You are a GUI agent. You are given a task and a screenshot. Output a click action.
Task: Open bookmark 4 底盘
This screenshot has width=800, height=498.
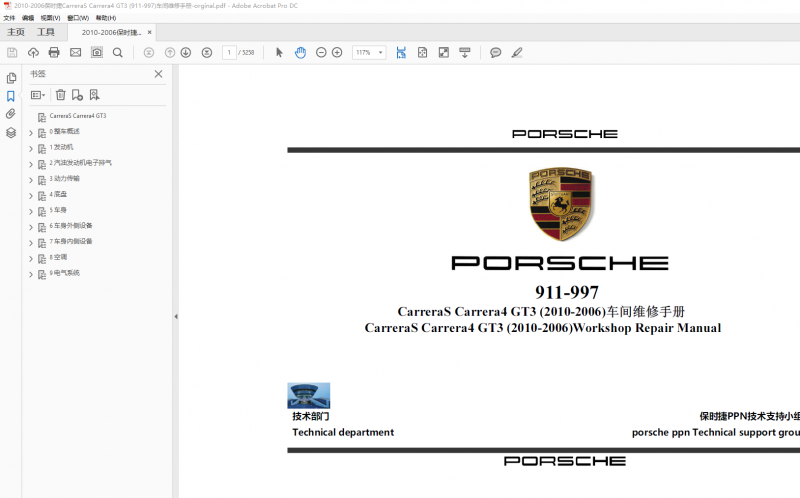point(58,194)
